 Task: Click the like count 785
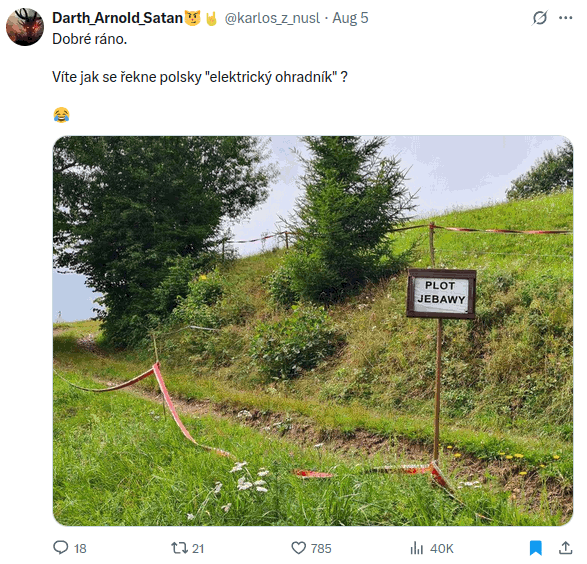coord(321,549)
